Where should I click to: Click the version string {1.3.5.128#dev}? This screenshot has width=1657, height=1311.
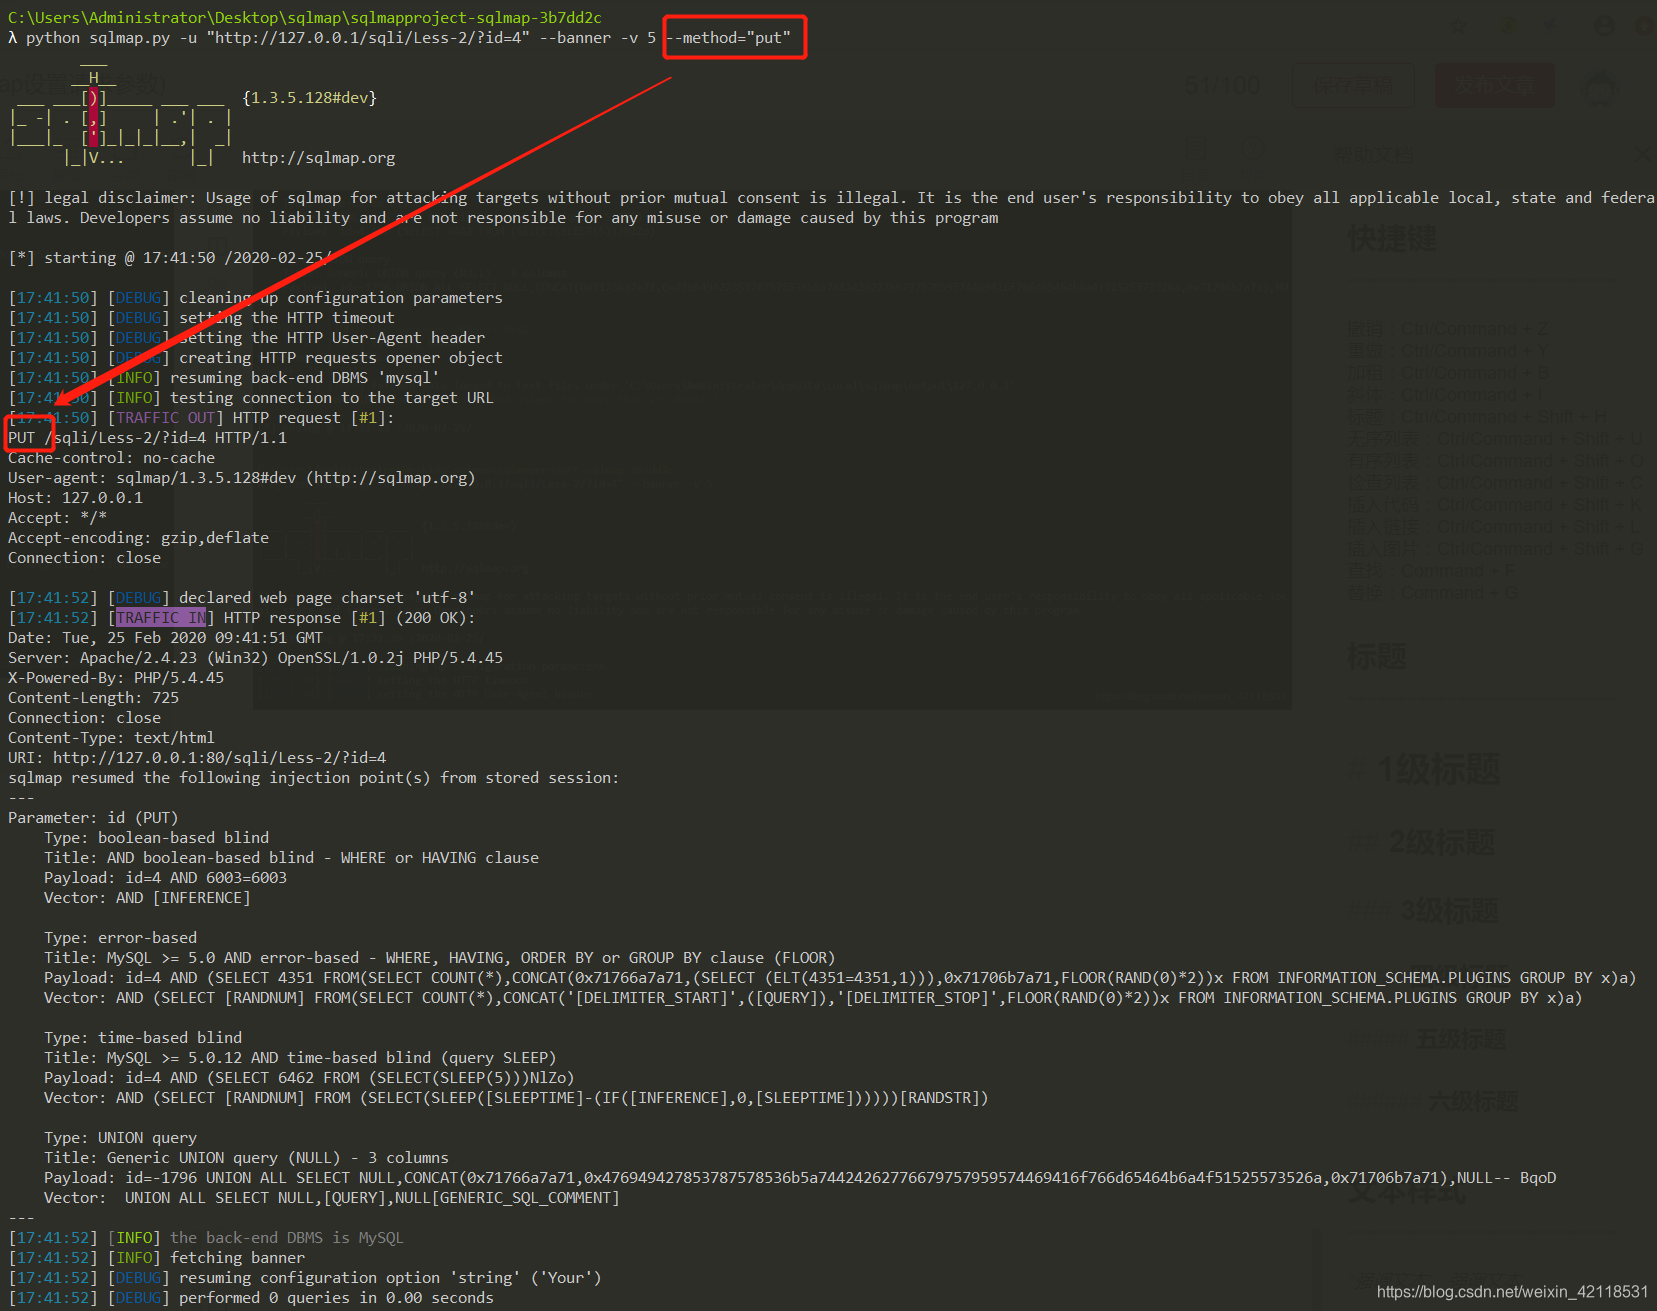pos(309,98)
